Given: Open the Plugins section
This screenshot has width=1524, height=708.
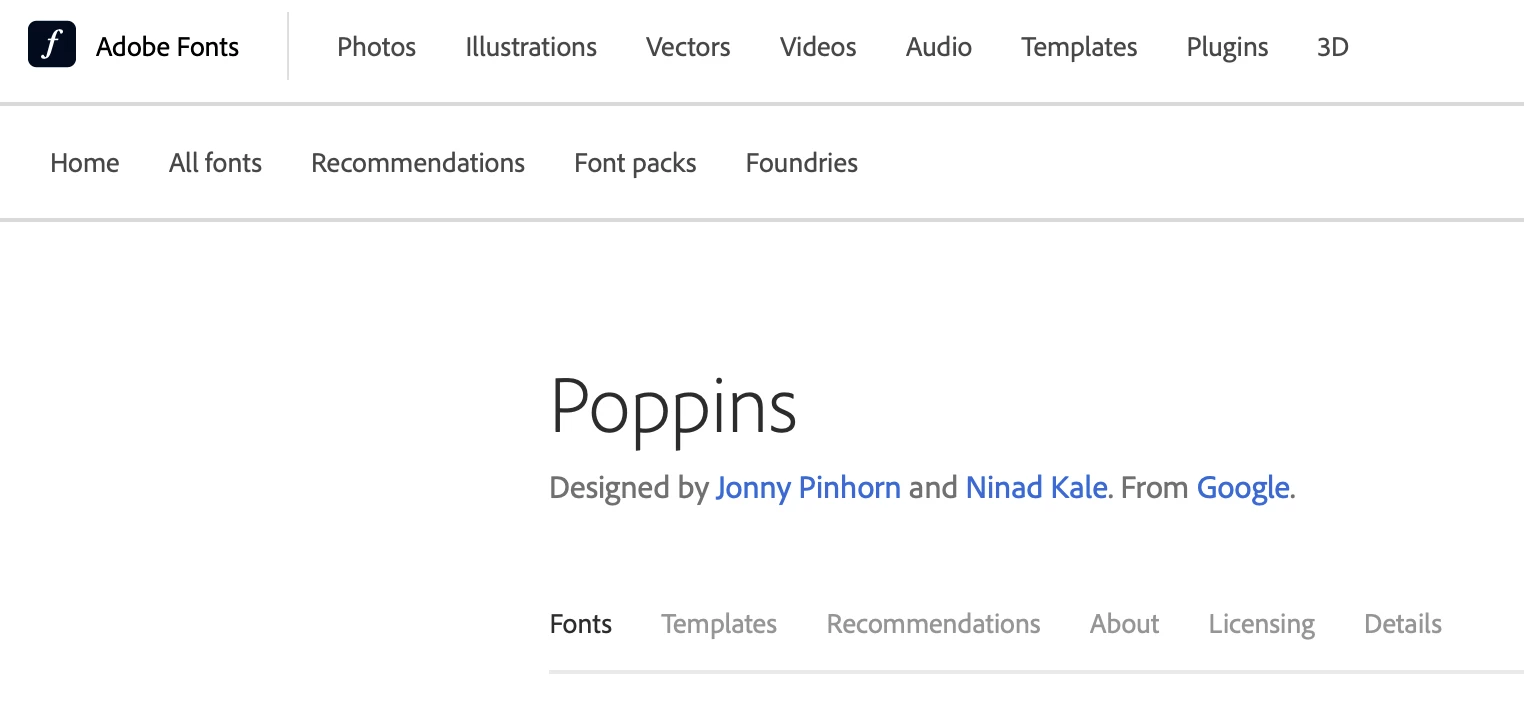Looking at the screenshot, I should click(x=1227, y=47).
